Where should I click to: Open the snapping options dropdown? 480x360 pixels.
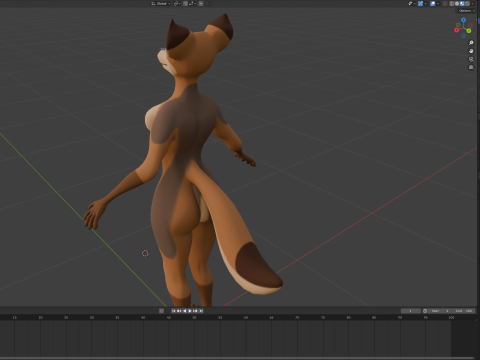pos(192,3)
